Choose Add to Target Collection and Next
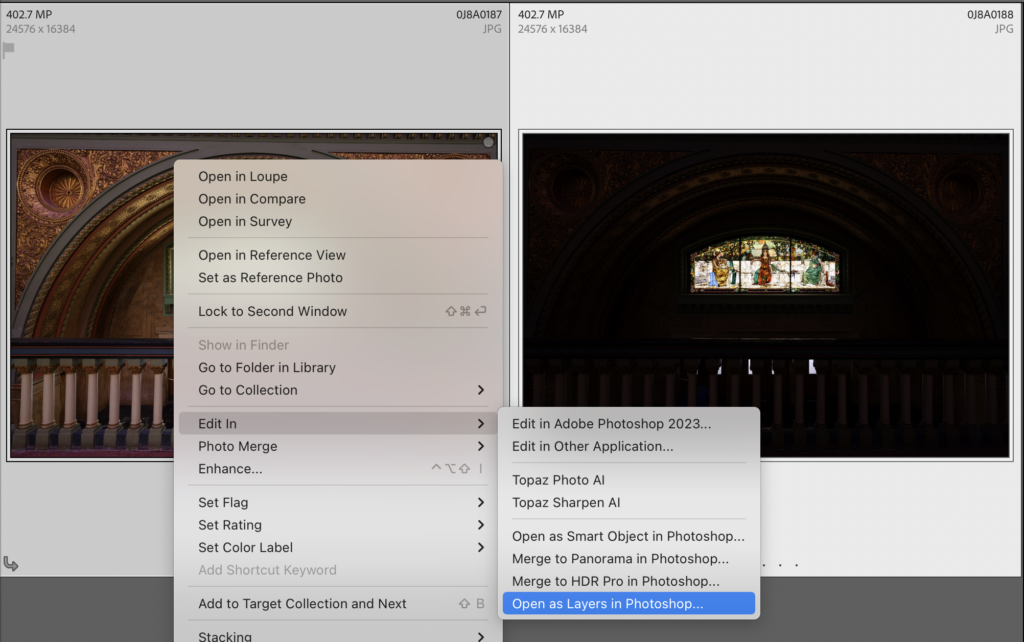 (x=302, y=603)
